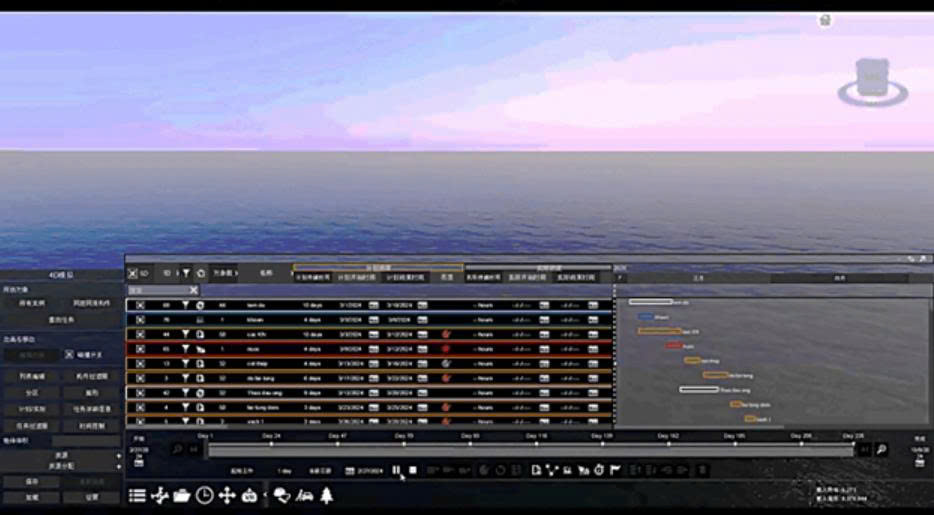Click the 4D模拟 panel header button
This screenshot has width=934, height=515.
(x=61, y=275)
